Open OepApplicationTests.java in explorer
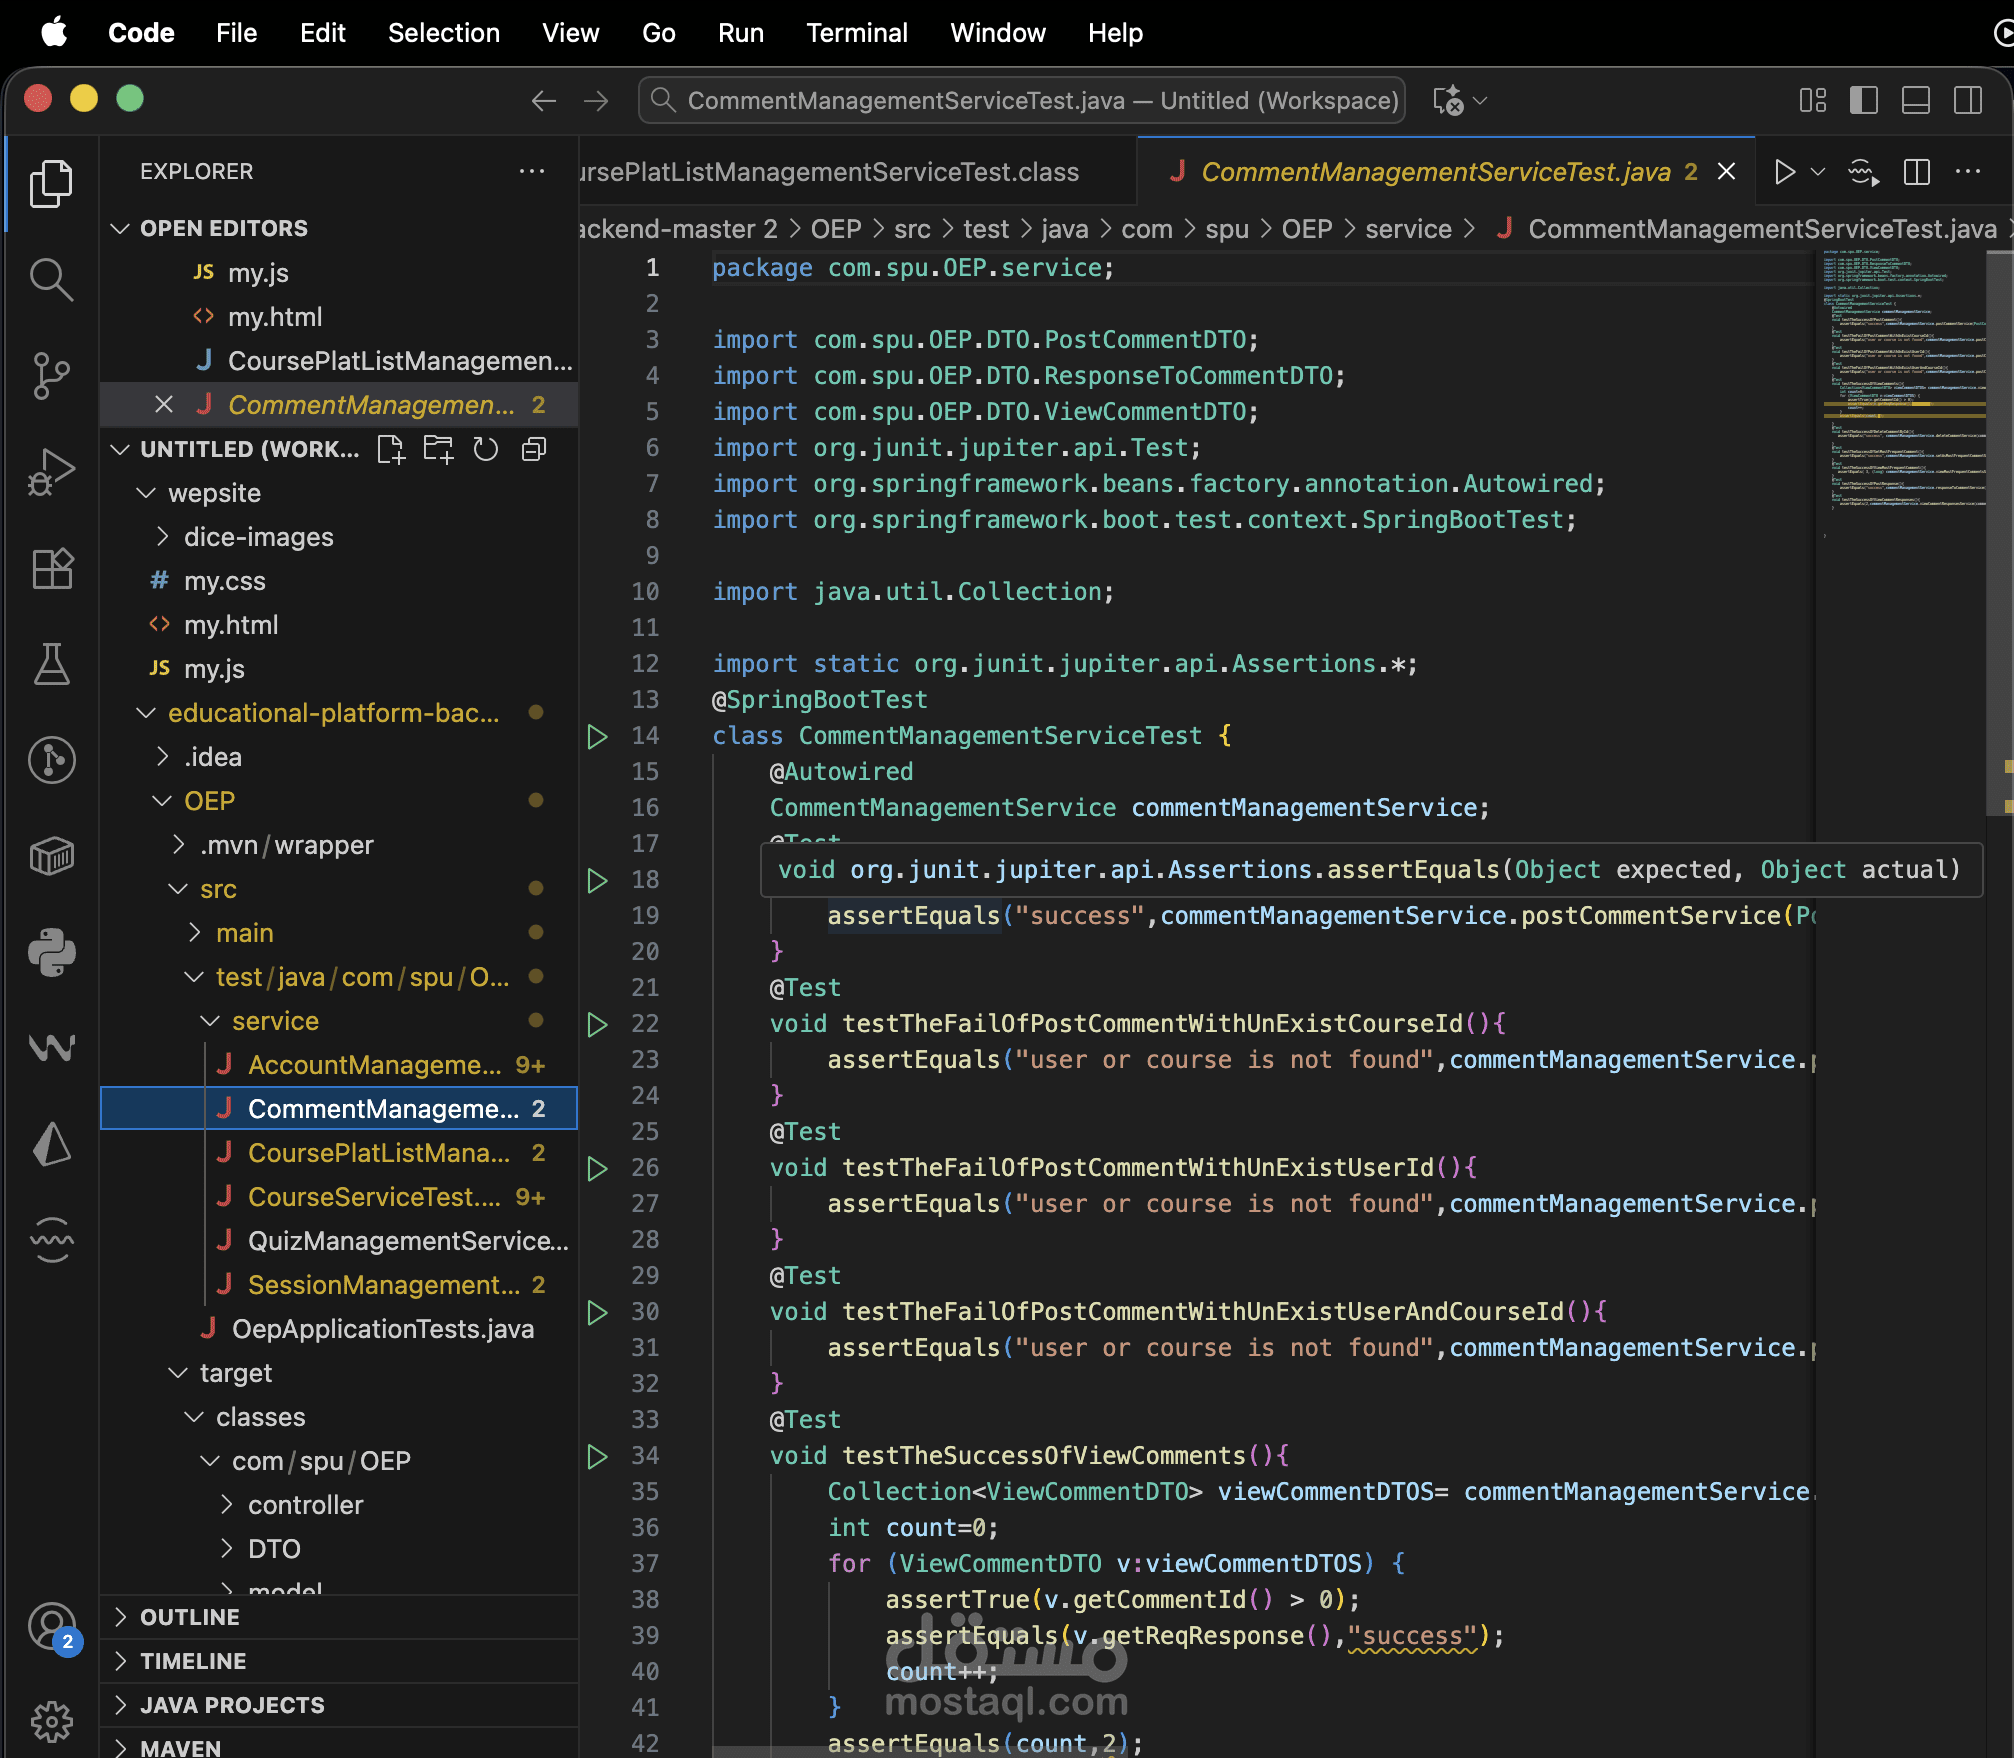2014x1758 pixels. click(382, 1329)
